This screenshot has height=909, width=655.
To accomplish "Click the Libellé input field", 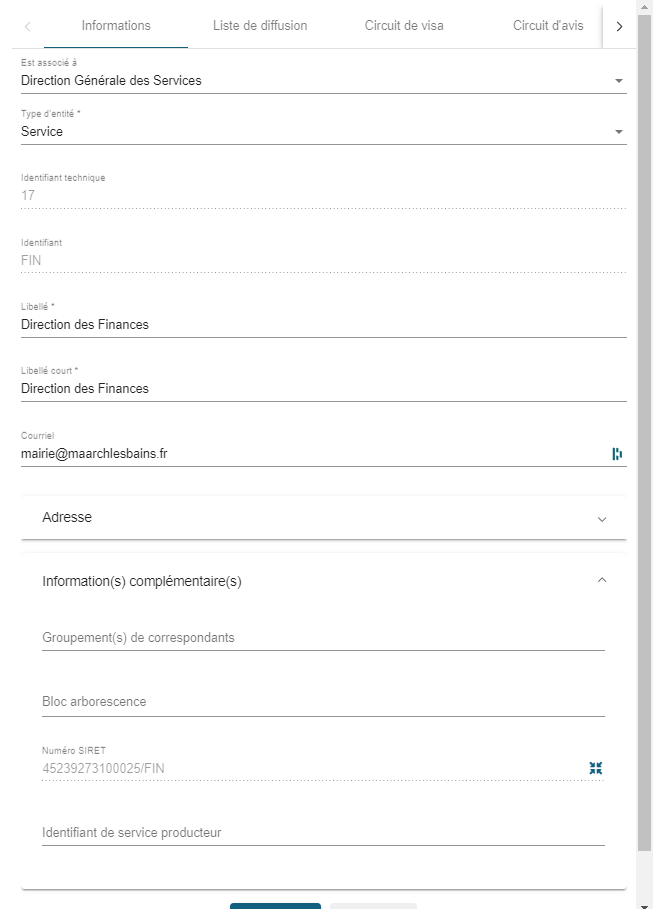I will (x=323, y=325).
